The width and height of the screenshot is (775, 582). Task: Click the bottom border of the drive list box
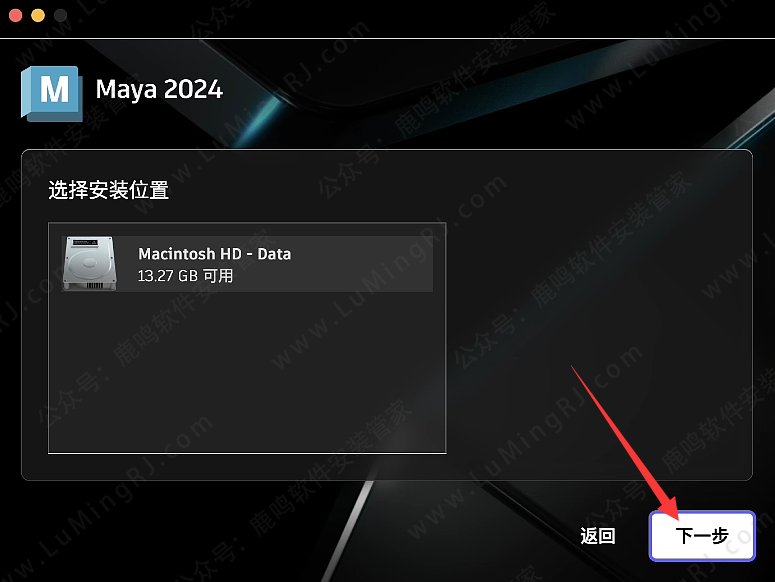pos(247,453)
